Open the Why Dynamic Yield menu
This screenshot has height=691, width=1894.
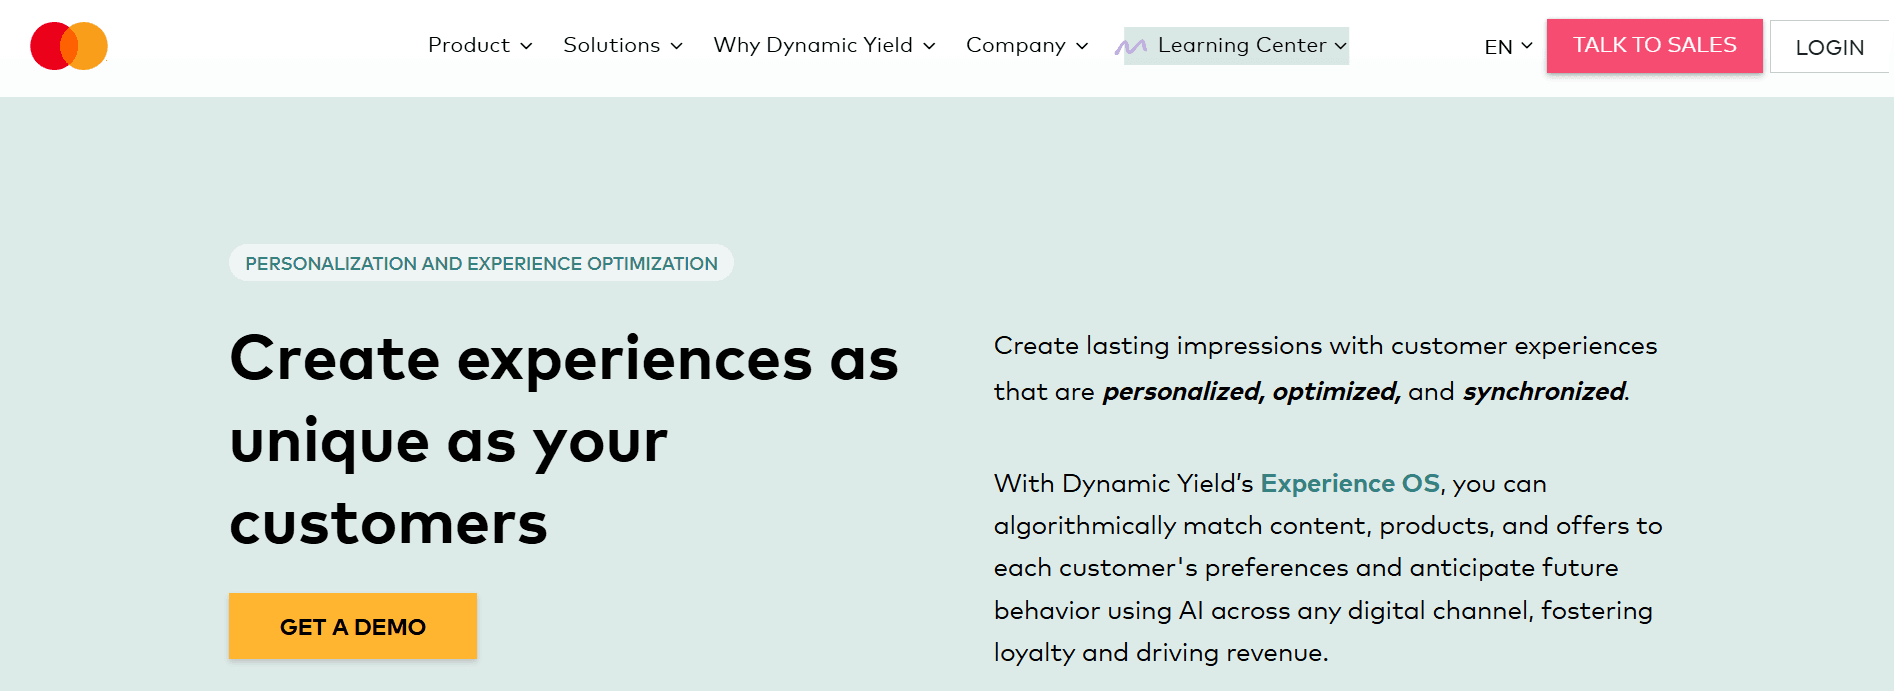(812, 45)
